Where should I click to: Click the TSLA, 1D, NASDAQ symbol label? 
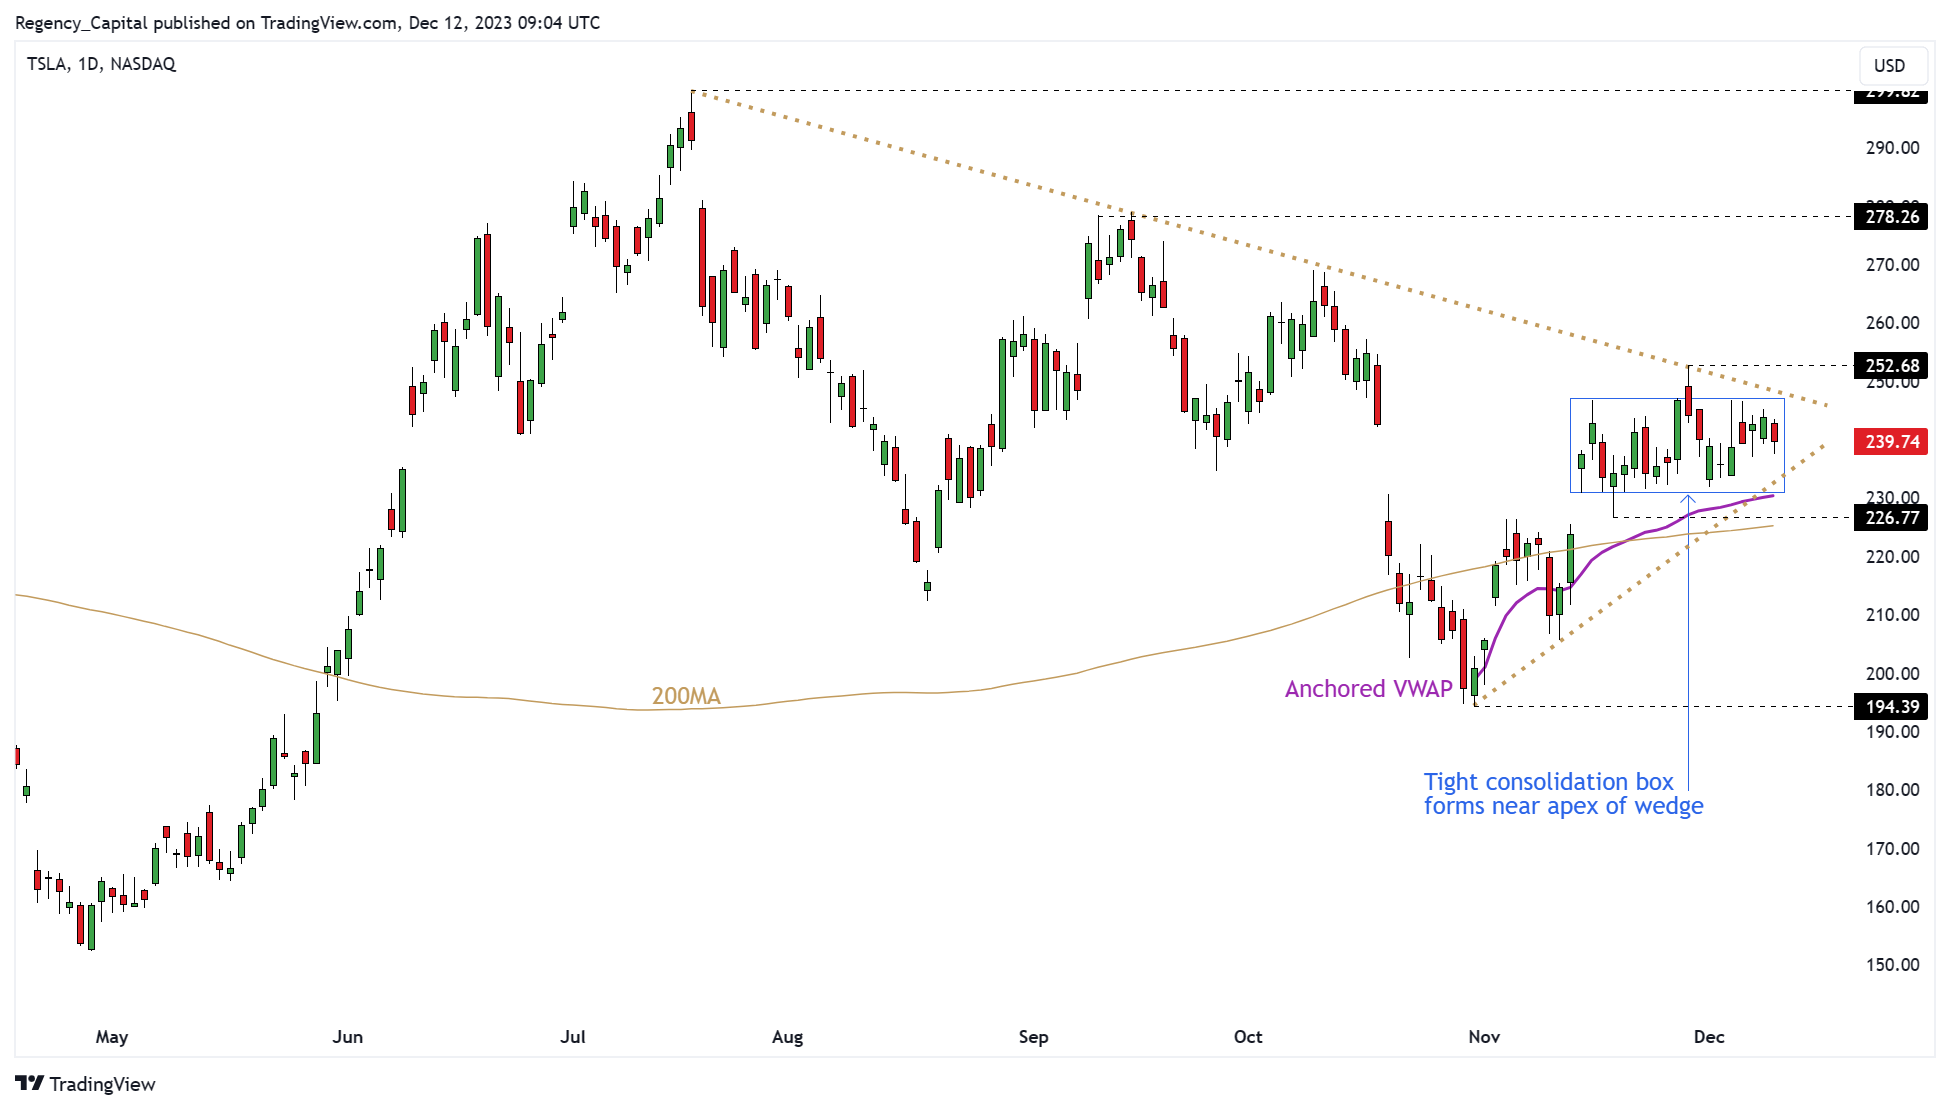[101, 64]
